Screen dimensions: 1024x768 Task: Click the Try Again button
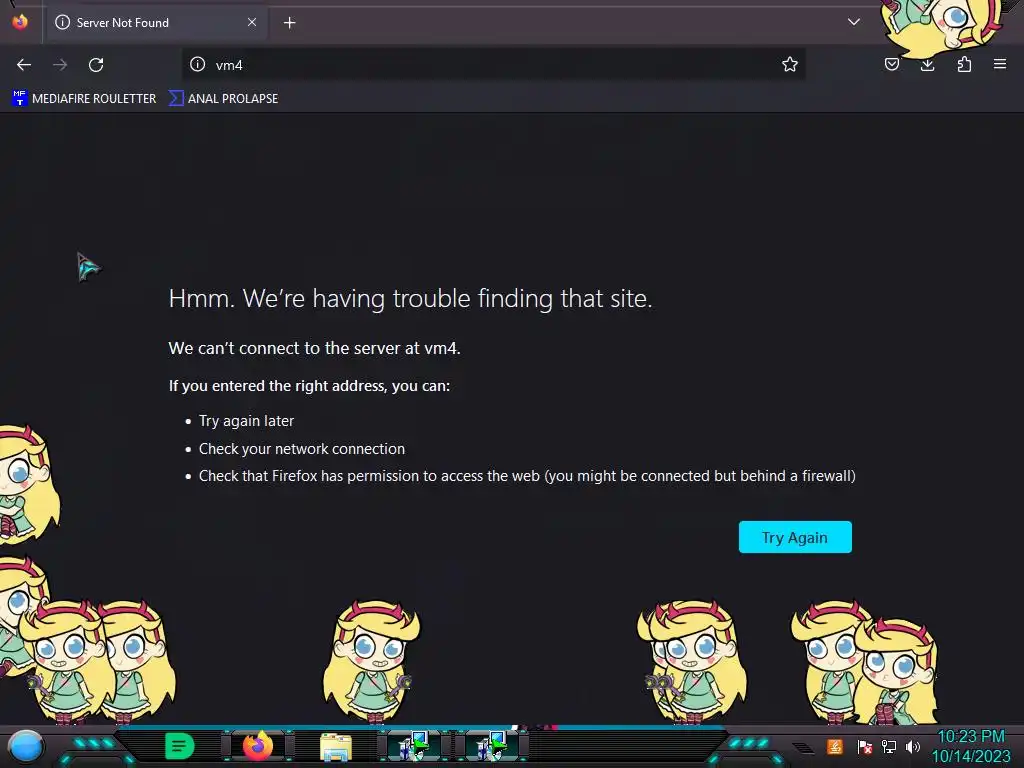[x=795, y=537]
